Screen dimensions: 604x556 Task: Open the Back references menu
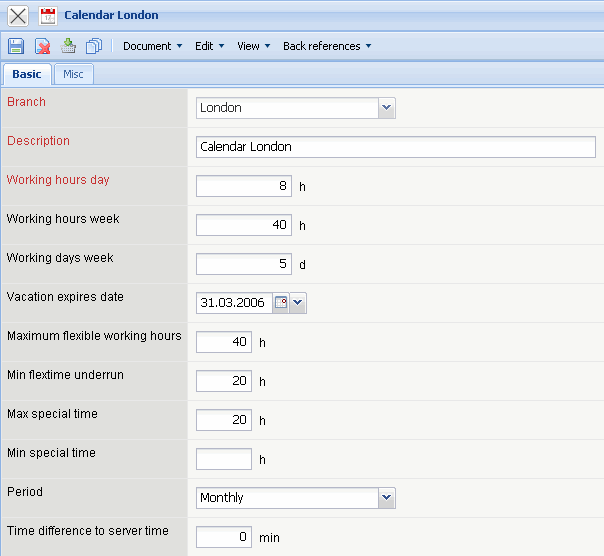(x=326, y=46)
